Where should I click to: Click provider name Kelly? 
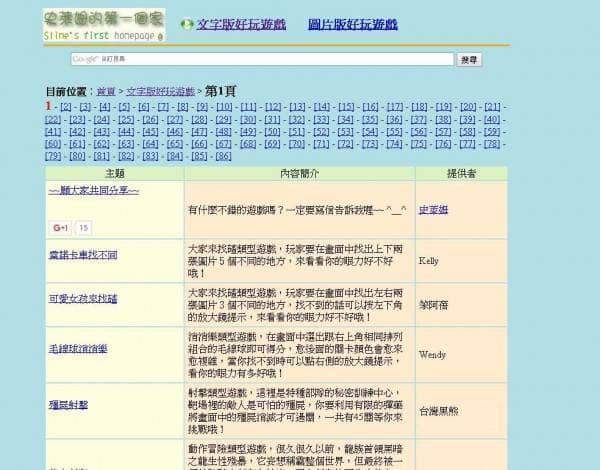(x=429, y=261)
